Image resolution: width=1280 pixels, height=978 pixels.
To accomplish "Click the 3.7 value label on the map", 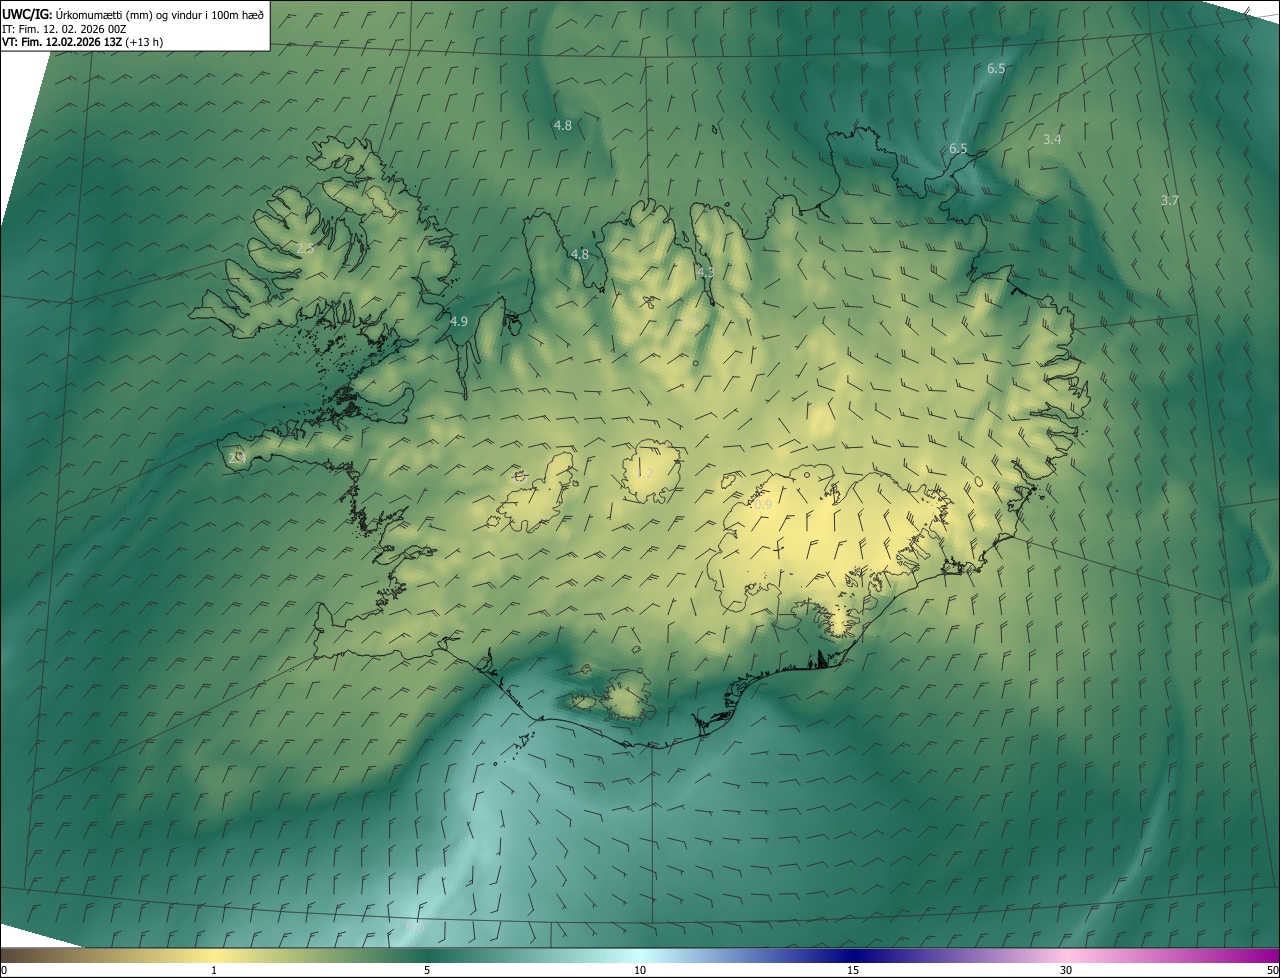I will click(x=1170, y=201).
